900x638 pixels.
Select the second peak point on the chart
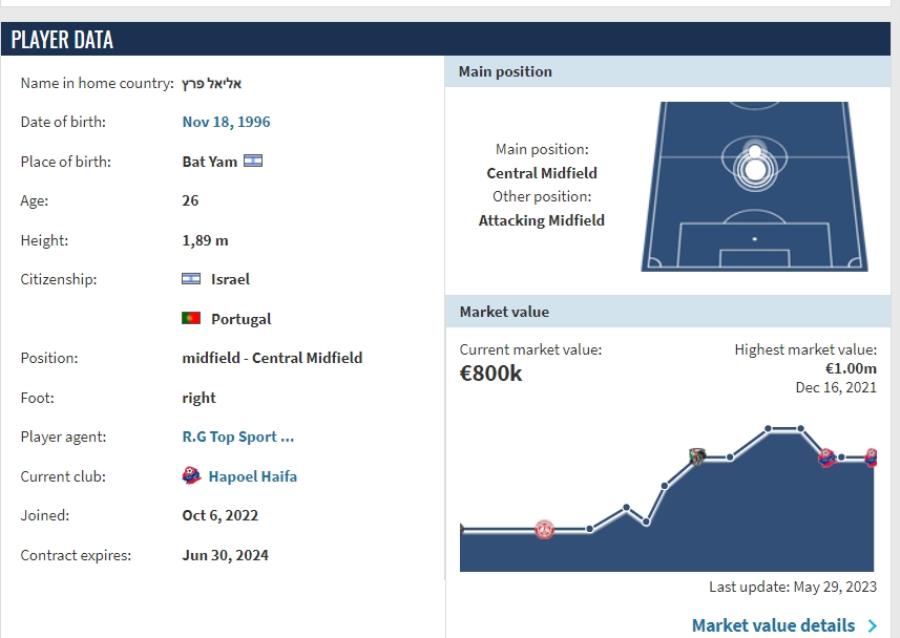[800, 429]
